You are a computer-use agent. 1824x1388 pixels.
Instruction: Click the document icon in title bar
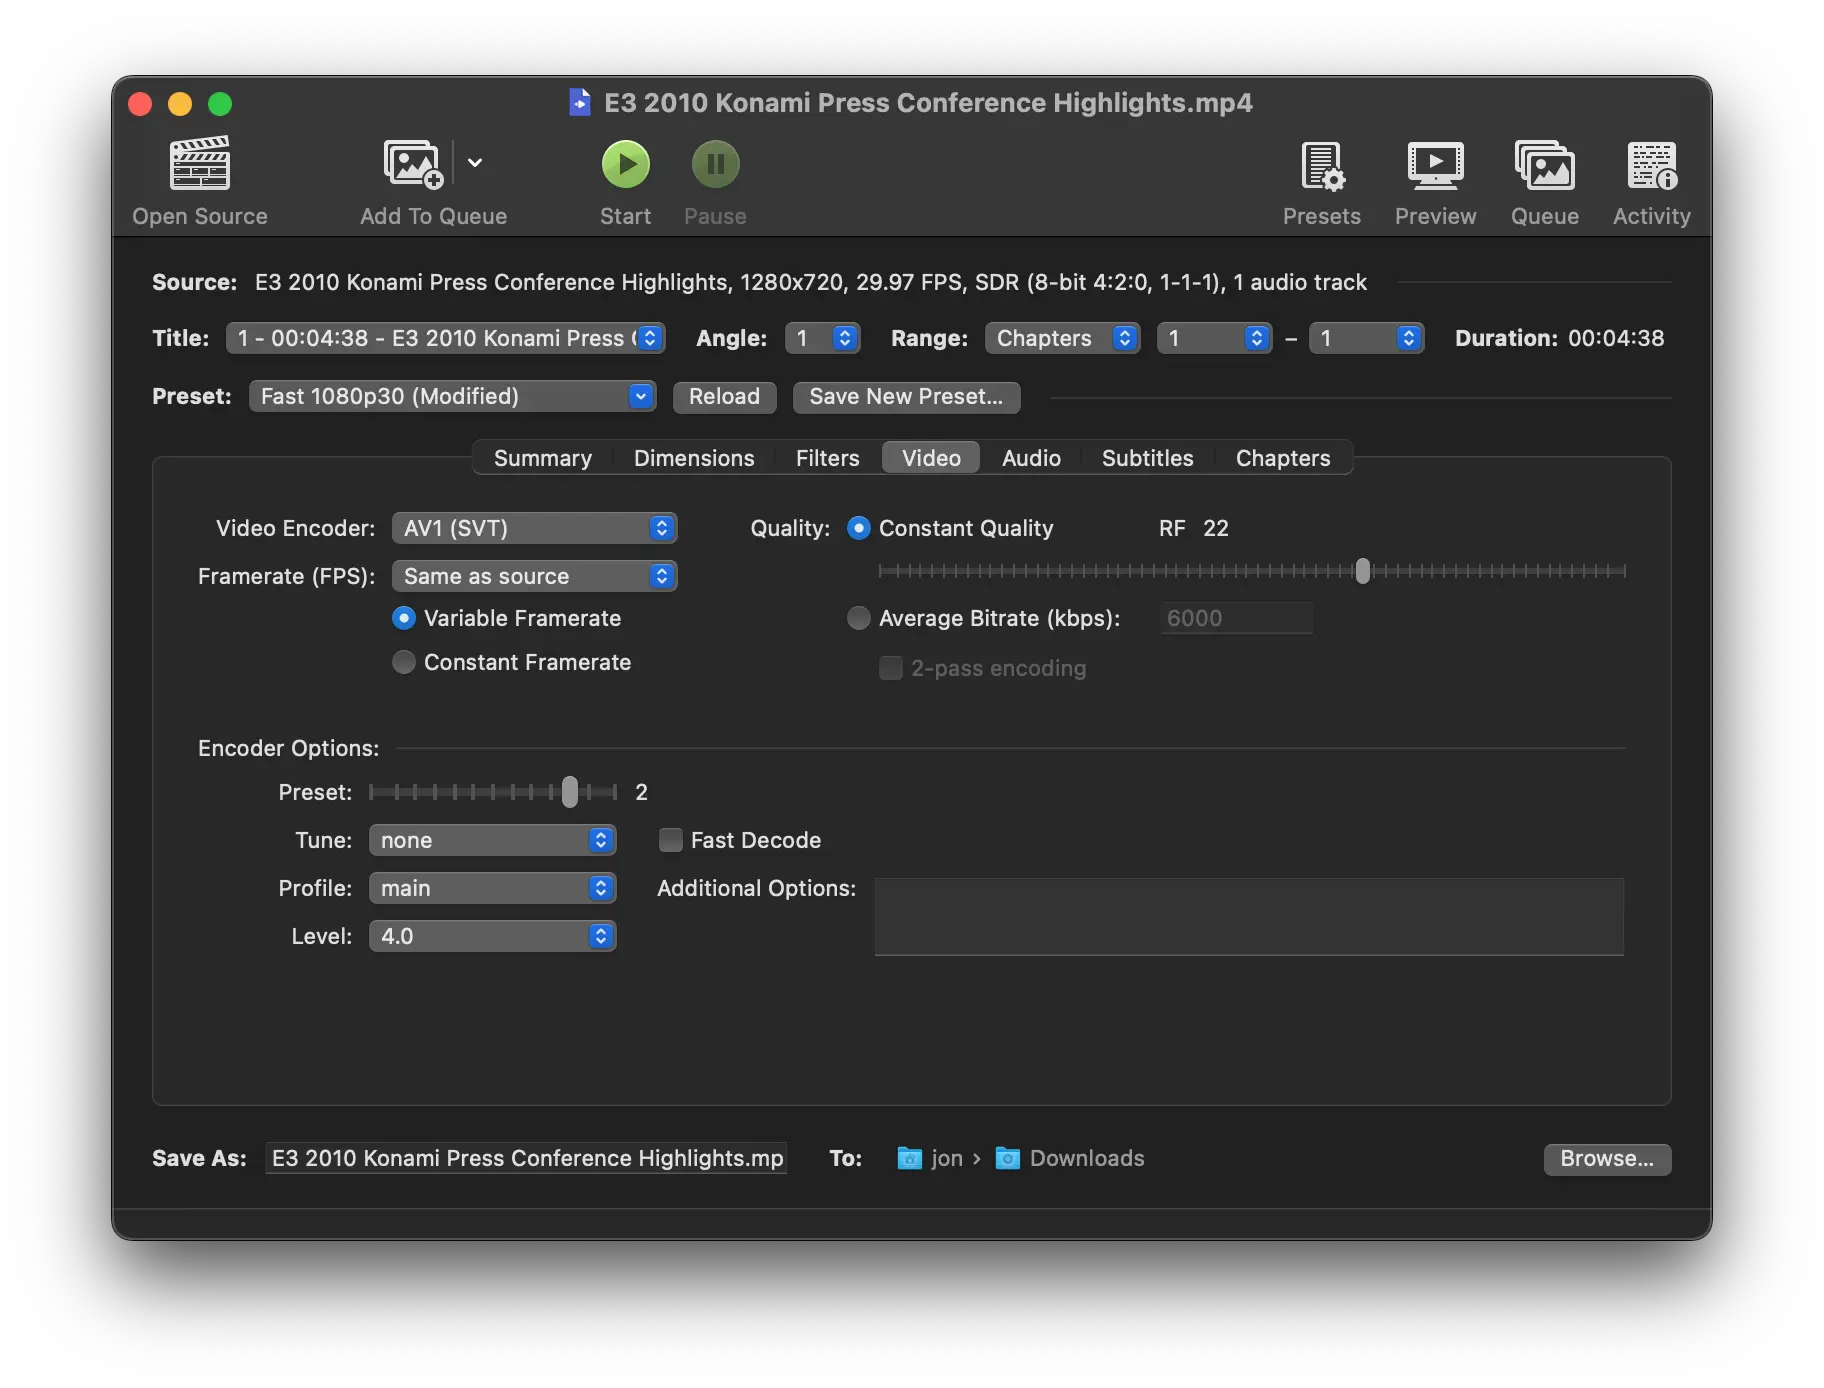pos(580,103)
